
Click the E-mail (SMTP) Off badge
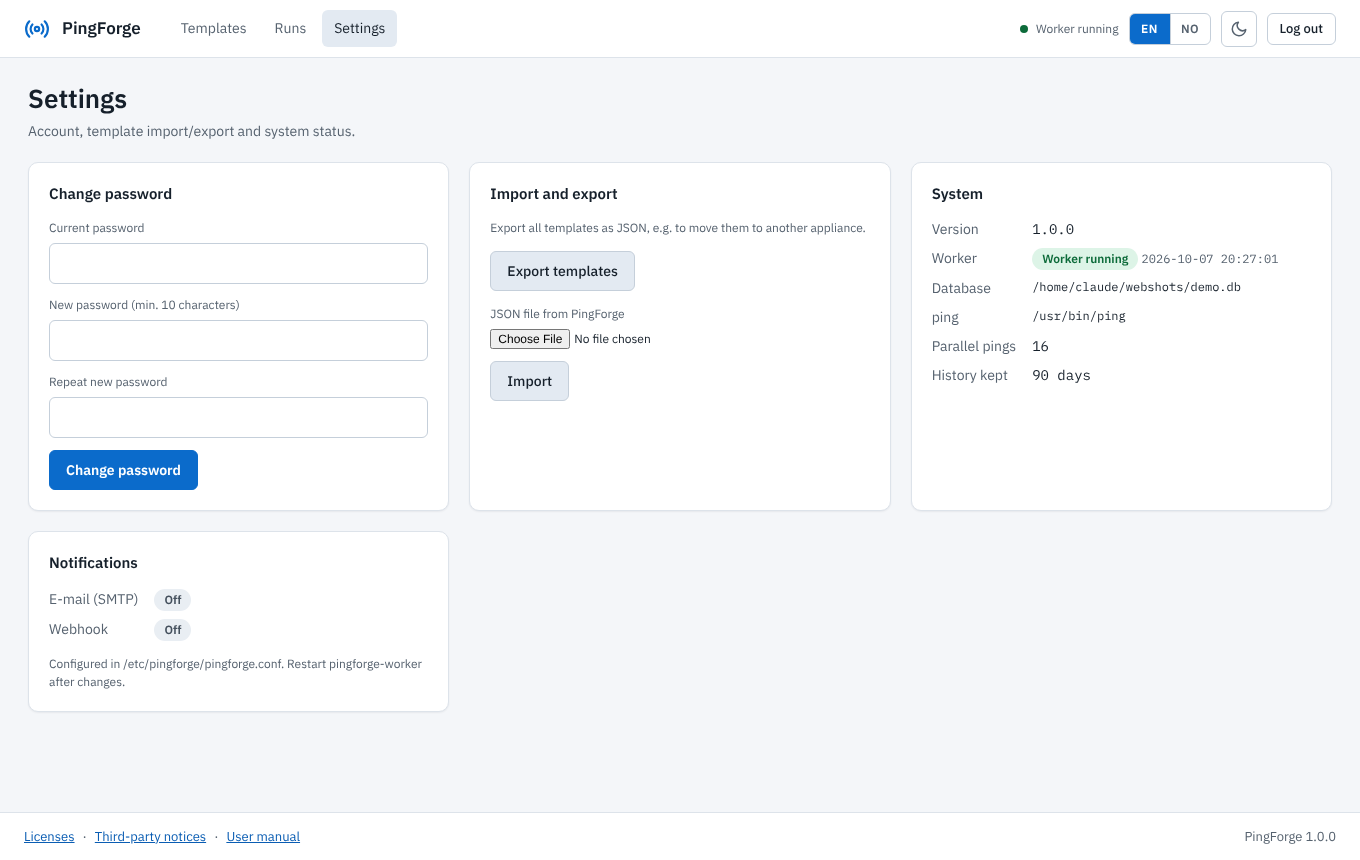pyautogui.click(x=173, y=600)
